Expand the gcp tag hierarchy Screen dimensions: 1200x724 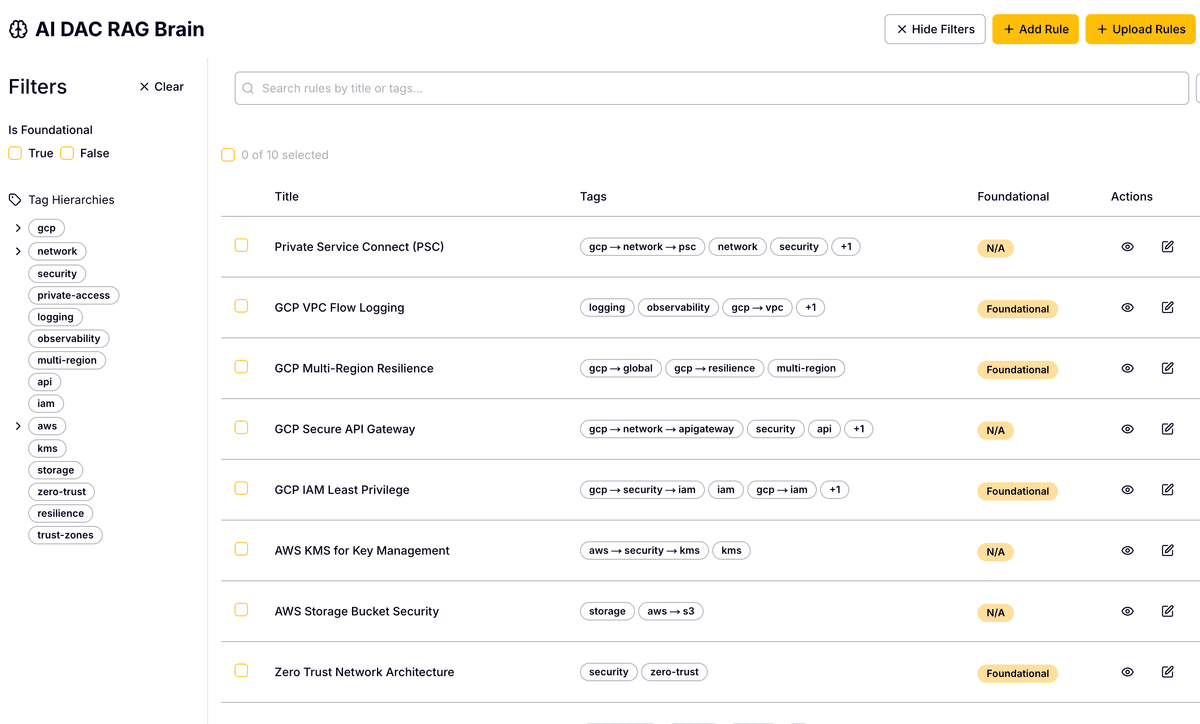point(17,227)
